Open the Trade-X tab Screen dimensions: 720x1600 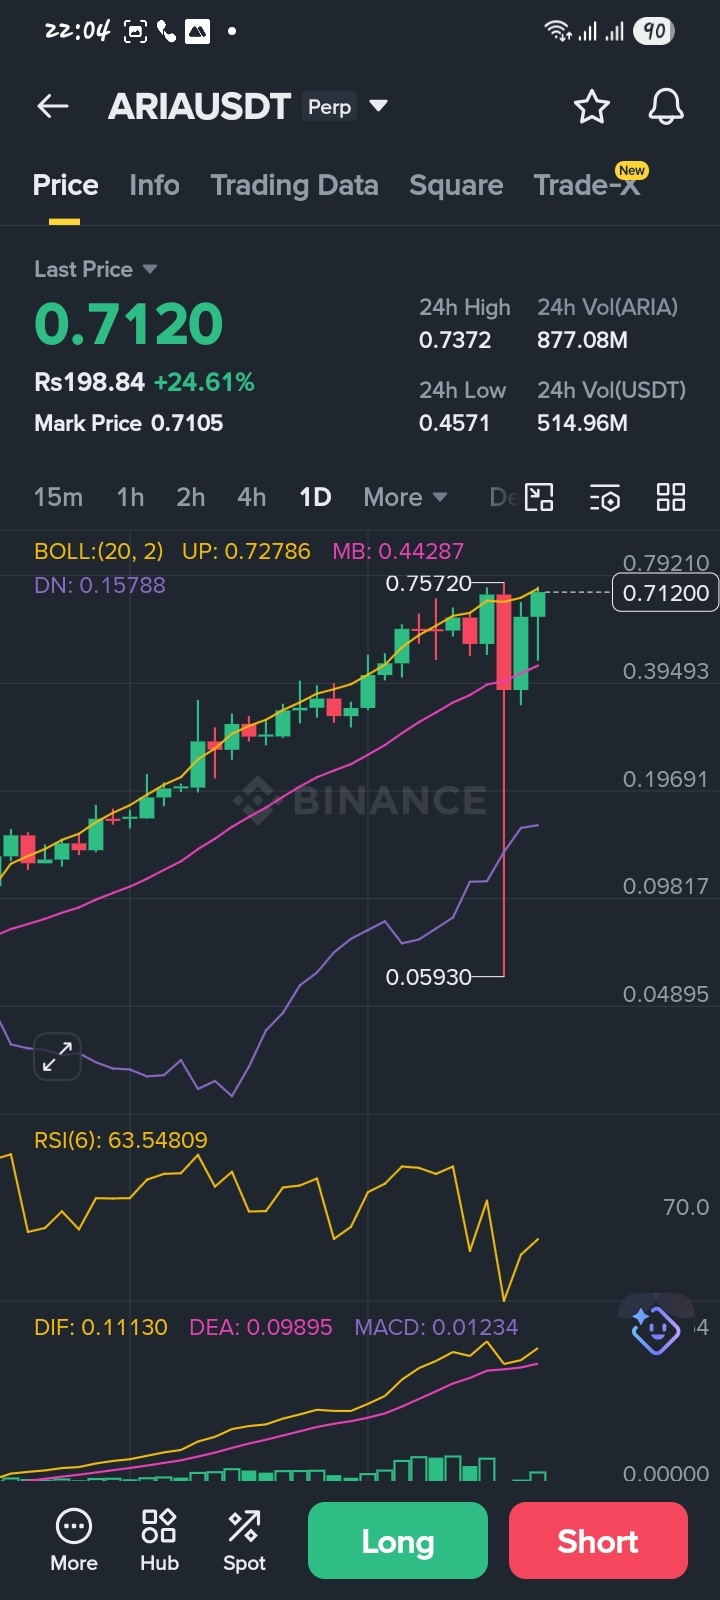tap(587, 185)
